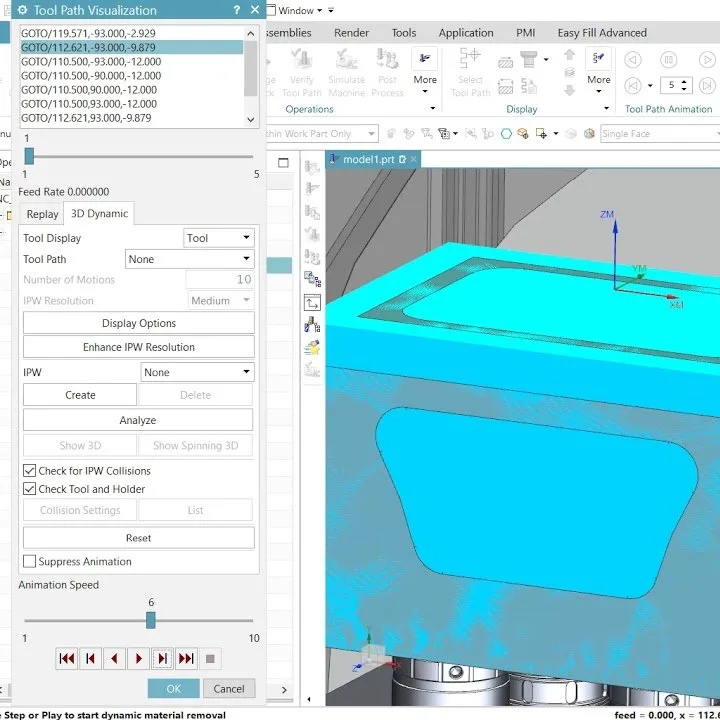Click the Display Options button
The height and width of the screenshot is (720, 720).
point(139,323)
